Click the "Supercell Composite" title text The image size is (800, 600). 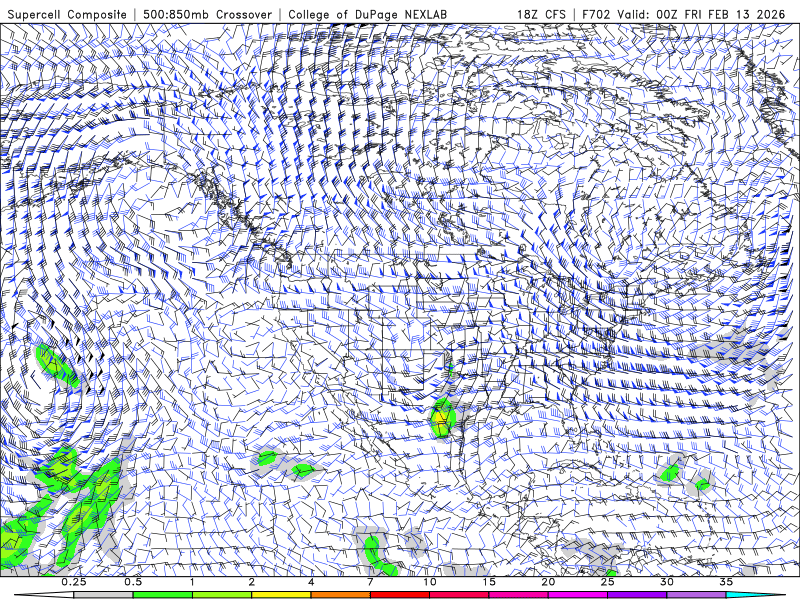[67, 14]
